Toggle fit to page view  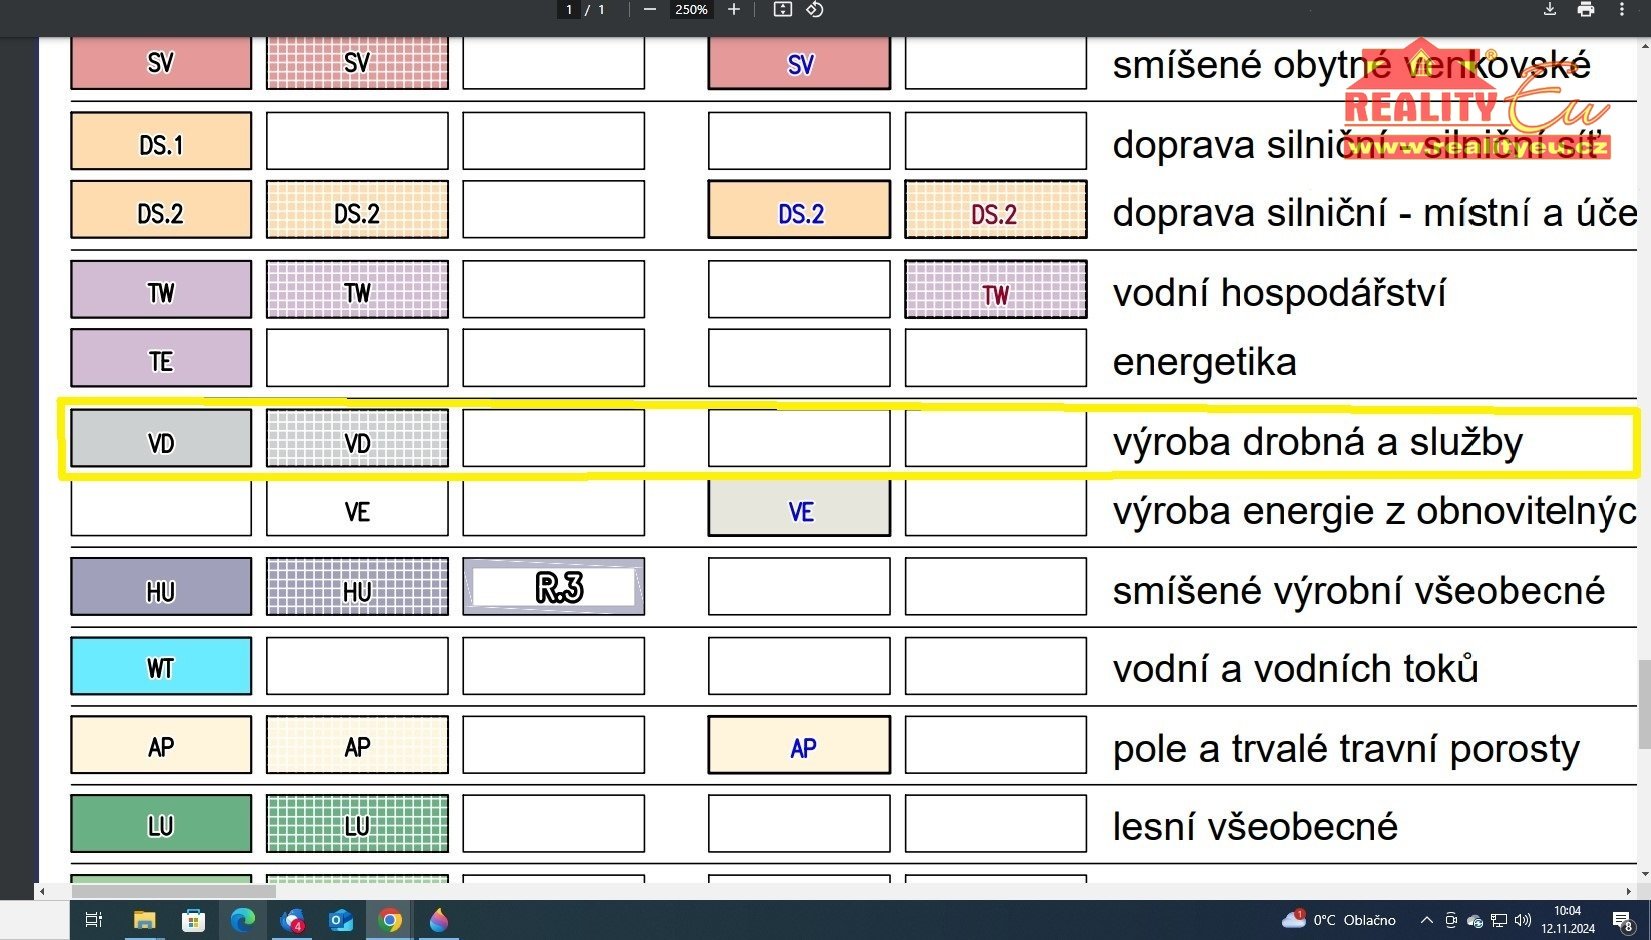click(x=783, y=10)
